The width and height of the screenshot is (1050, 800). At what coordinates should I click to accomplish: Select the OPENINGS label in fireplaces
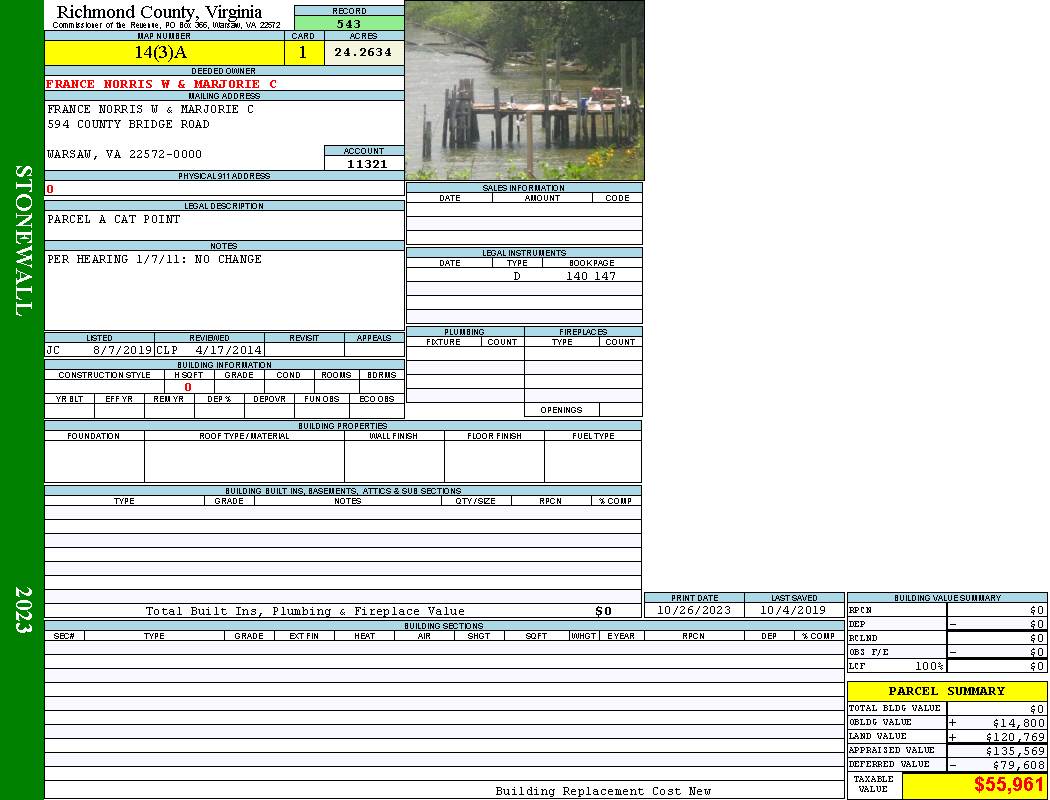click(x=561, y=410)
